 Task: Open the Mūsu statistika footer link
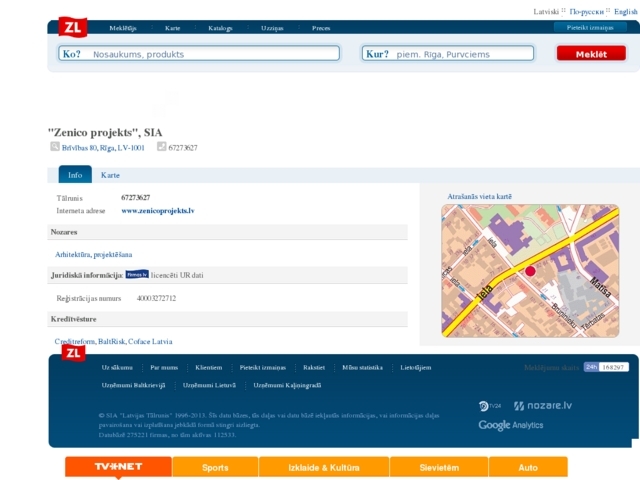pos(362,367)
